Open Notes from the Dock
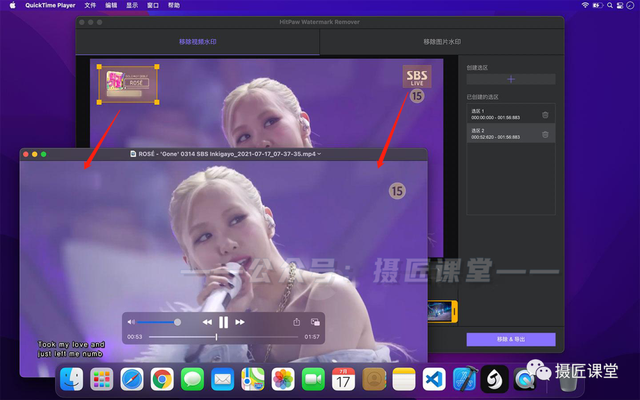 [404, 379]
